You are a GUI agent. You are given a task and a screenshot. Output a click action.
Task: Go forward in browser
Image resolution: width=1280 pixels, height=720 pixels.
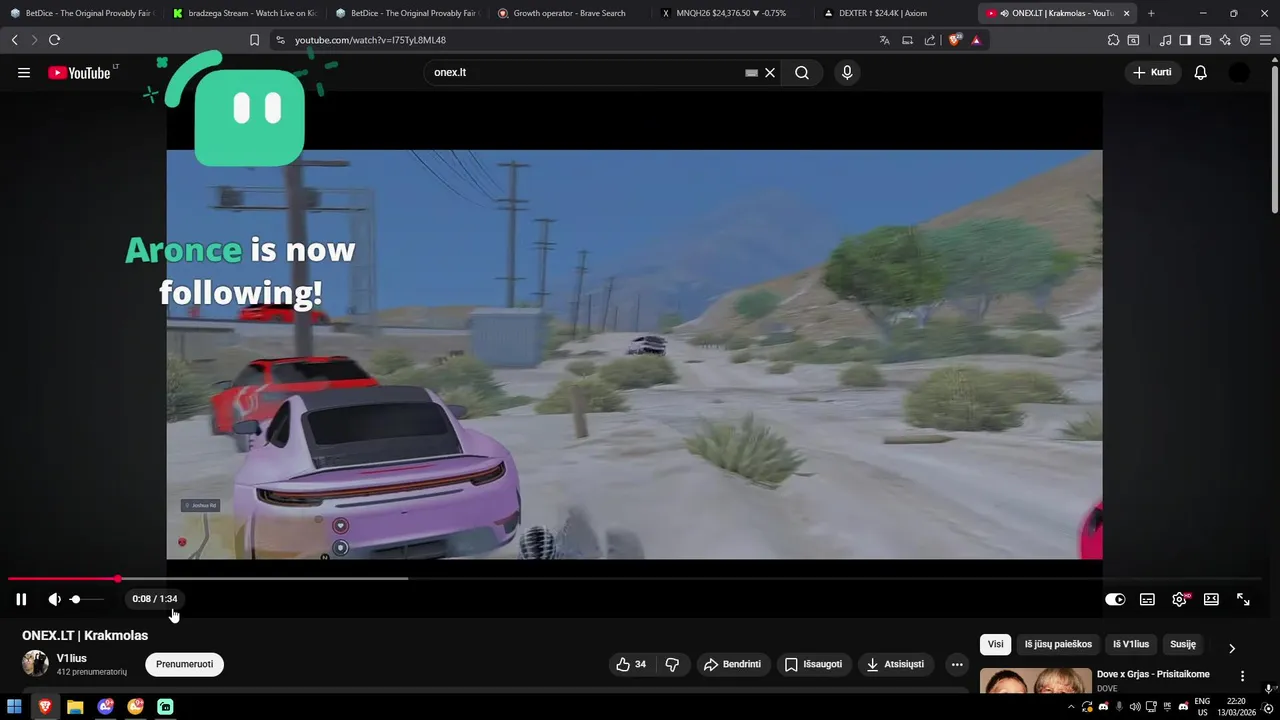tap(33, 40)
